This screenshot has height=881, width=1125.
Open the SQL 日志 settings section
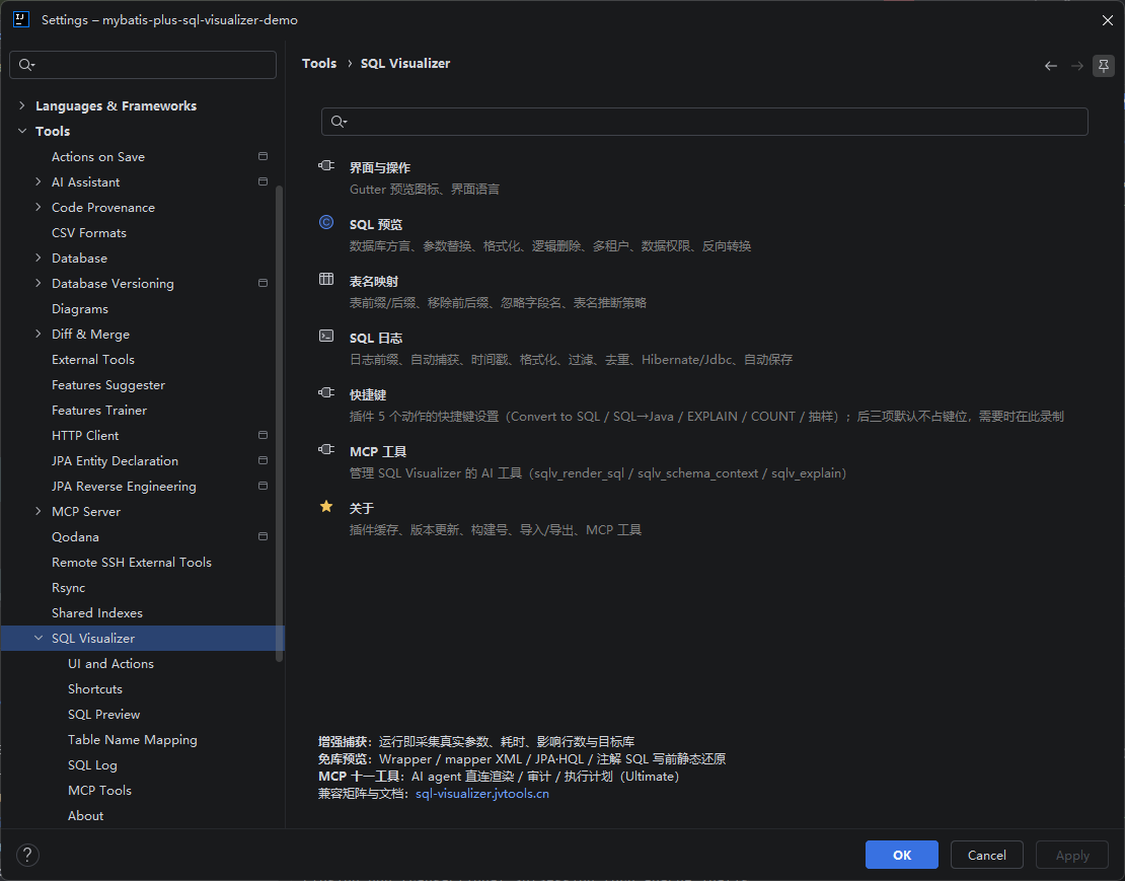[376, 338]
